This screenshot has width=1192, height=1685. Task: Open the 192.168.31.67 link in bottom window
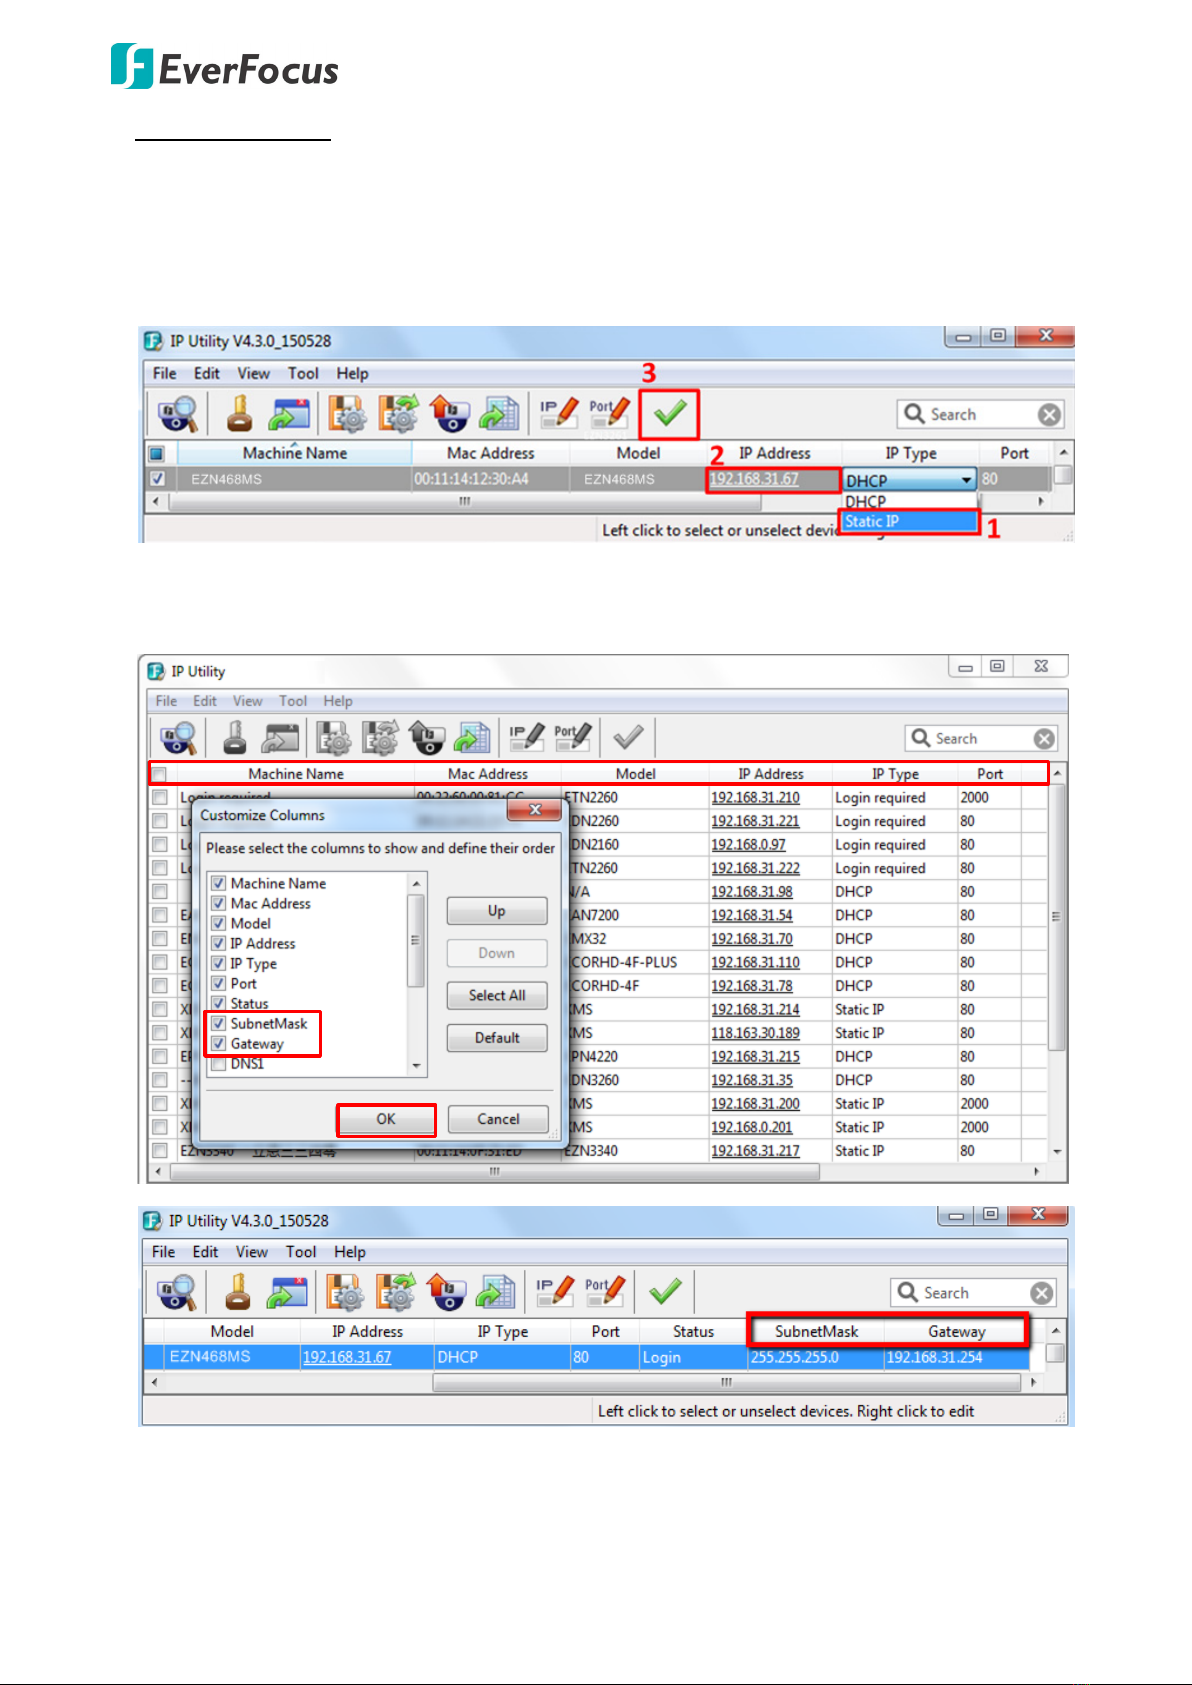(347, 1357)
